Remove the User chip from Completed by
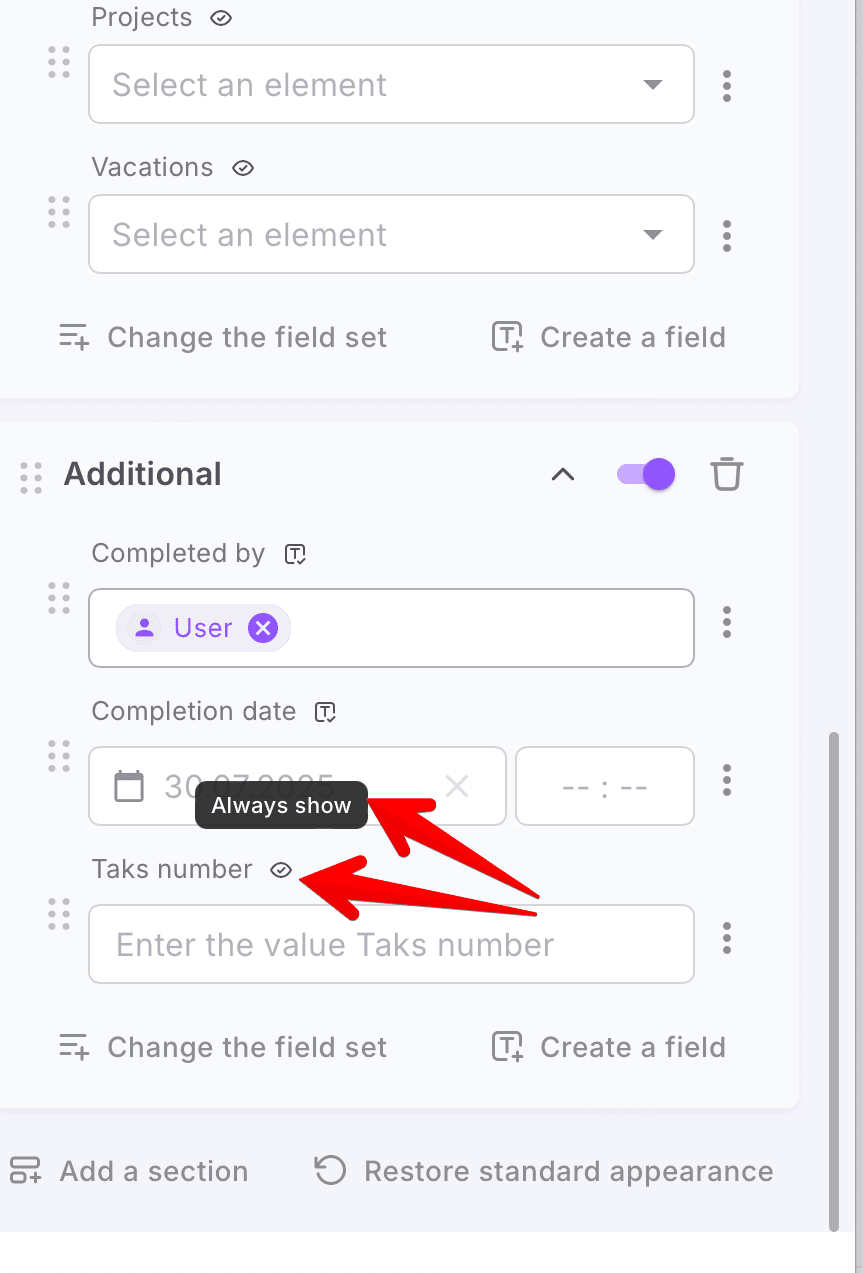863x1273 pixels. (x=263, y=628)
